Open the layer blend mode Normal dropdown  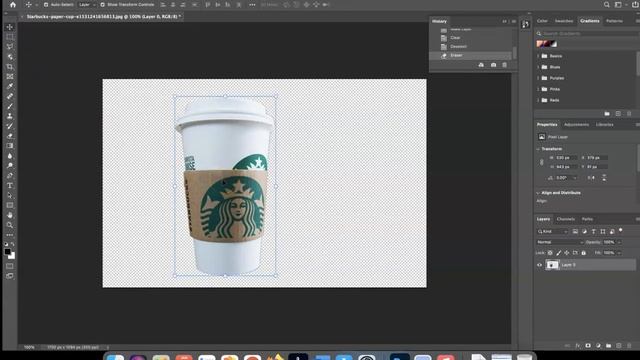560,242
